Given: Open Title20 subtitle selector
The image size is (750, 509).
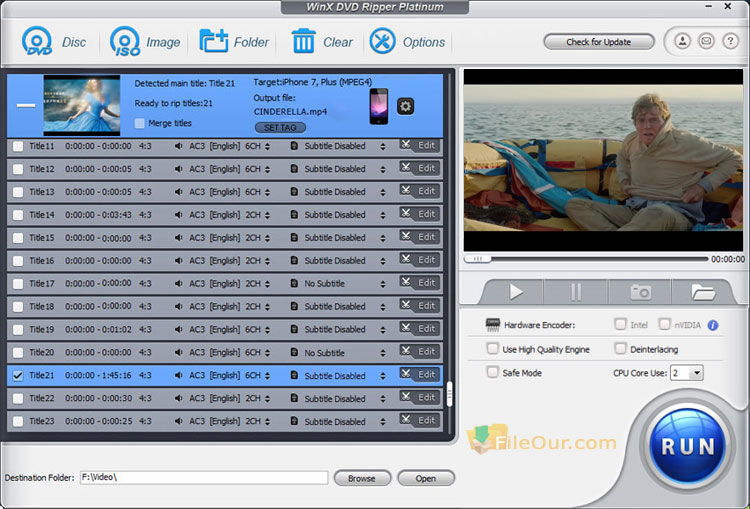Looking at the screenshot, I should coord(383,353).
